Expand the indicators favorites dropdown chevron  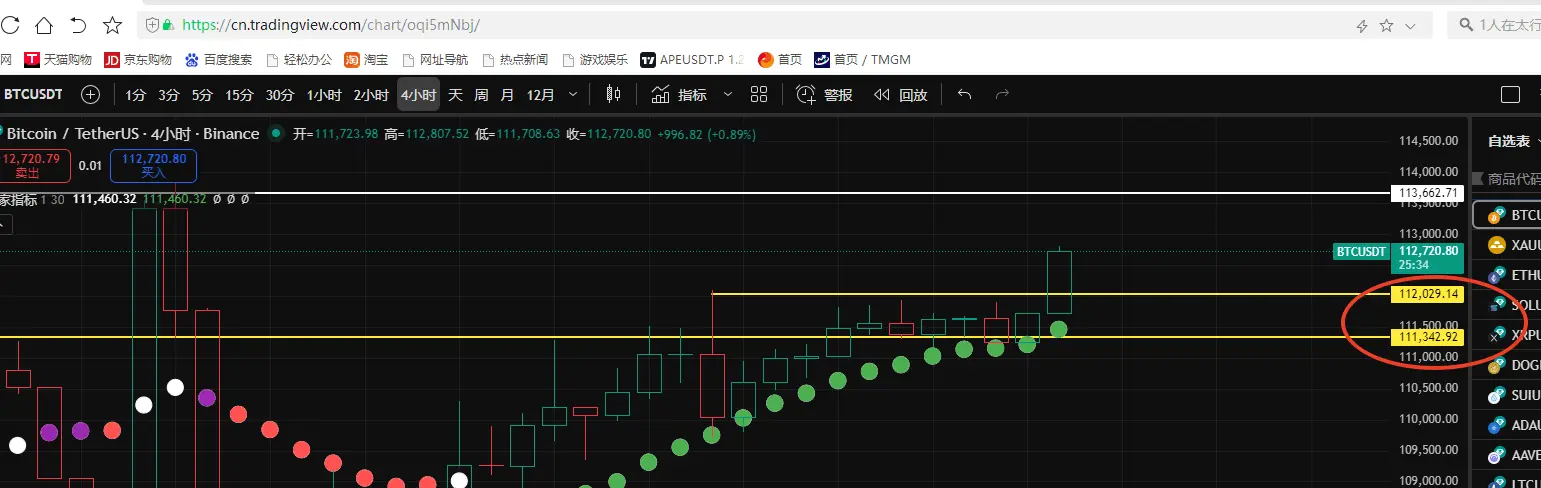727,95
